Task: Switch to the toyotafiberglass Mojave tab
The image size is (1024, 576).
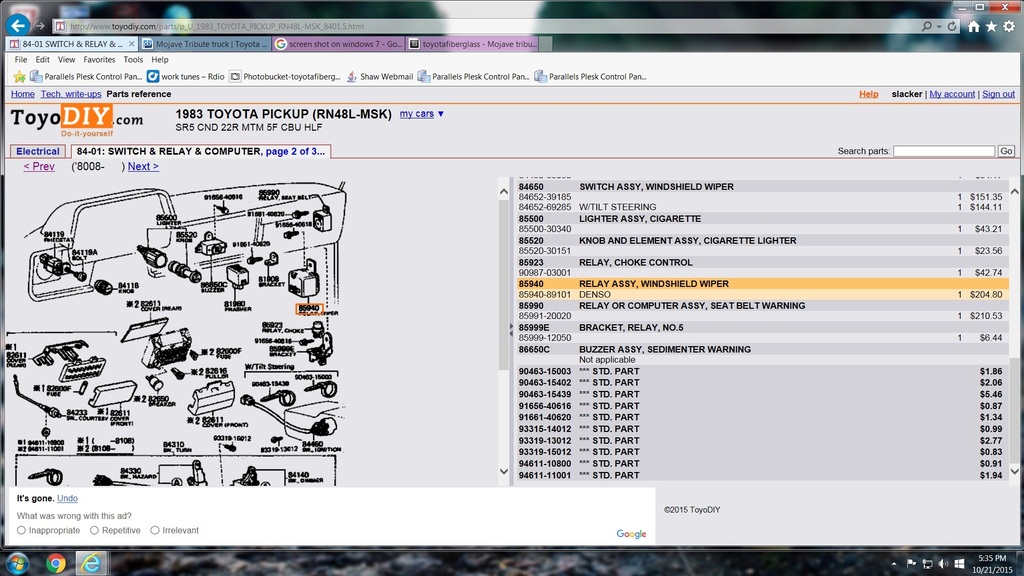Action: (473, 44)
